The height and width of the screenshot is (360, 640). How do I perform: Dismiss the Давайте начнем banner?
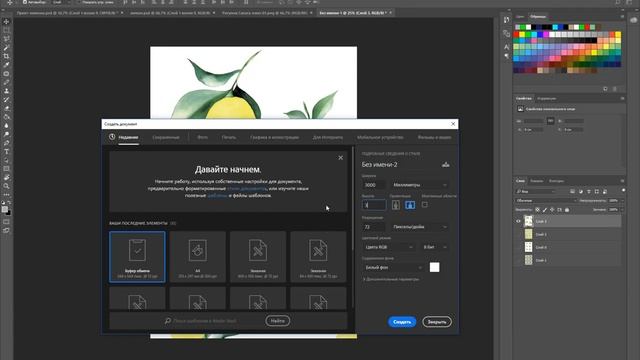(340, 158)
